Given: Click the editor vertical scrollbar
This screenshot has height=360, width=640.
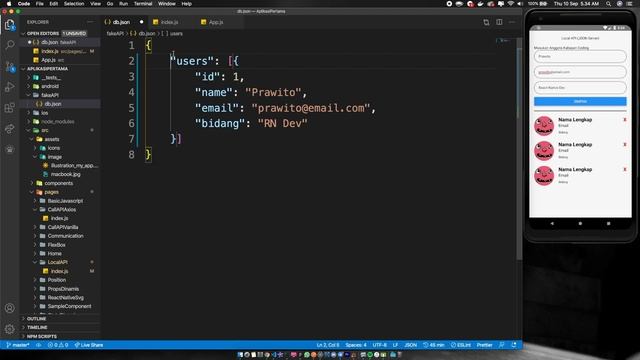Looking at the screenshot, I should pos(519,149).
